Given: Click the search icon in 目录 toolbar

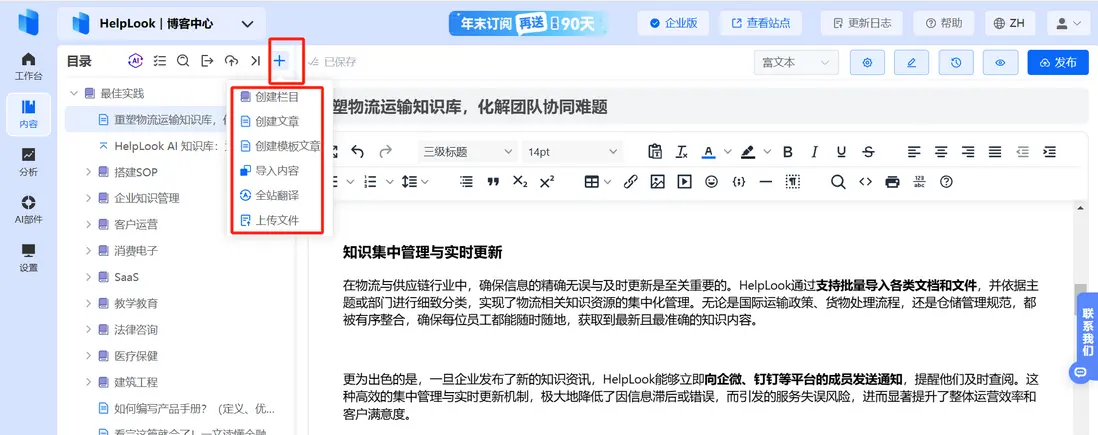Looking at the screenshot, I should point(183,61).
